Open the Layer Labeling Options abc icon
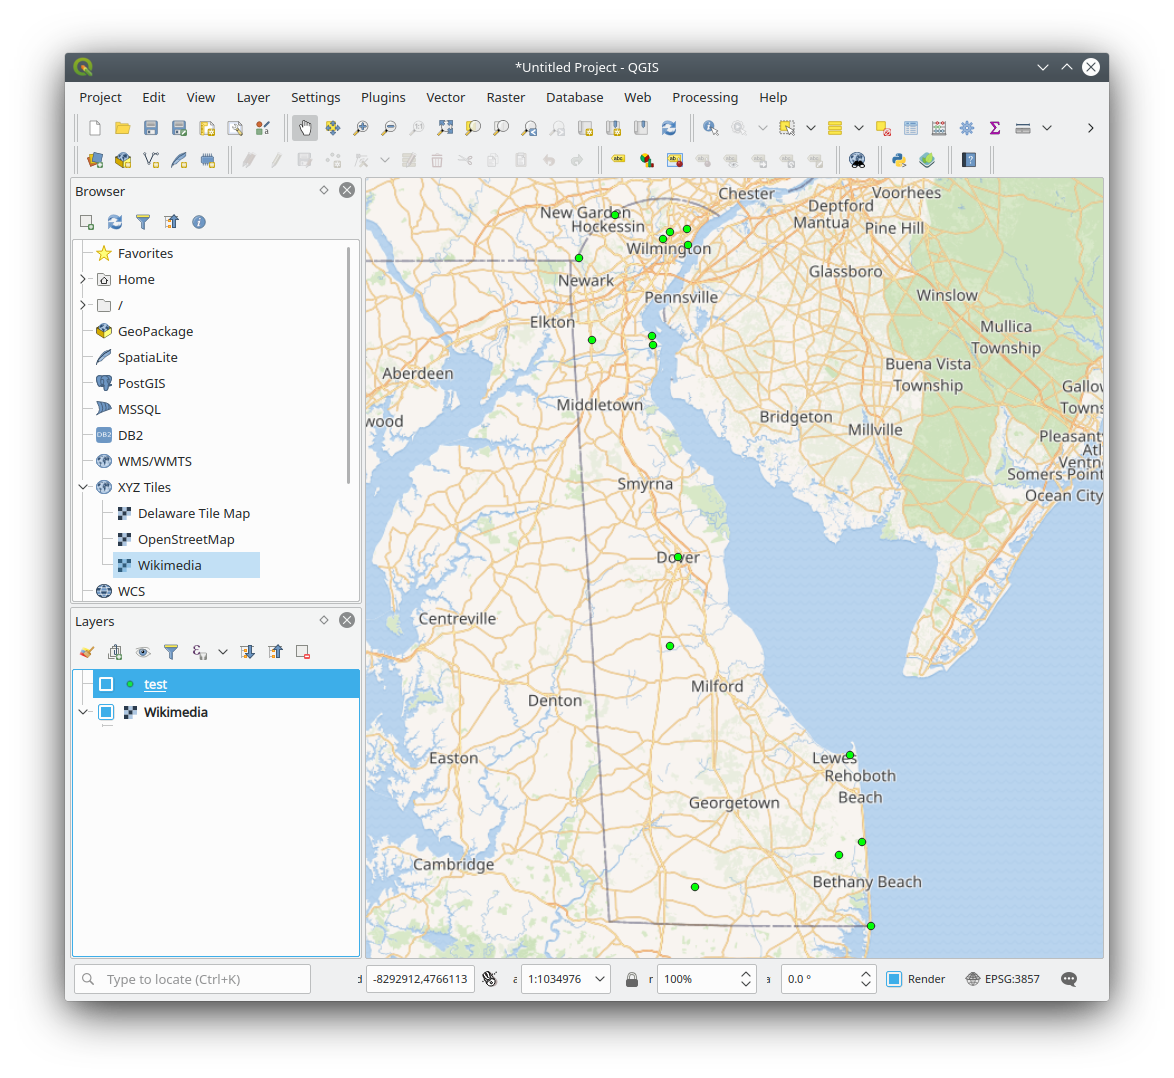Image resolution: width=1174 pixels, height=1078 pixels. 618,160
